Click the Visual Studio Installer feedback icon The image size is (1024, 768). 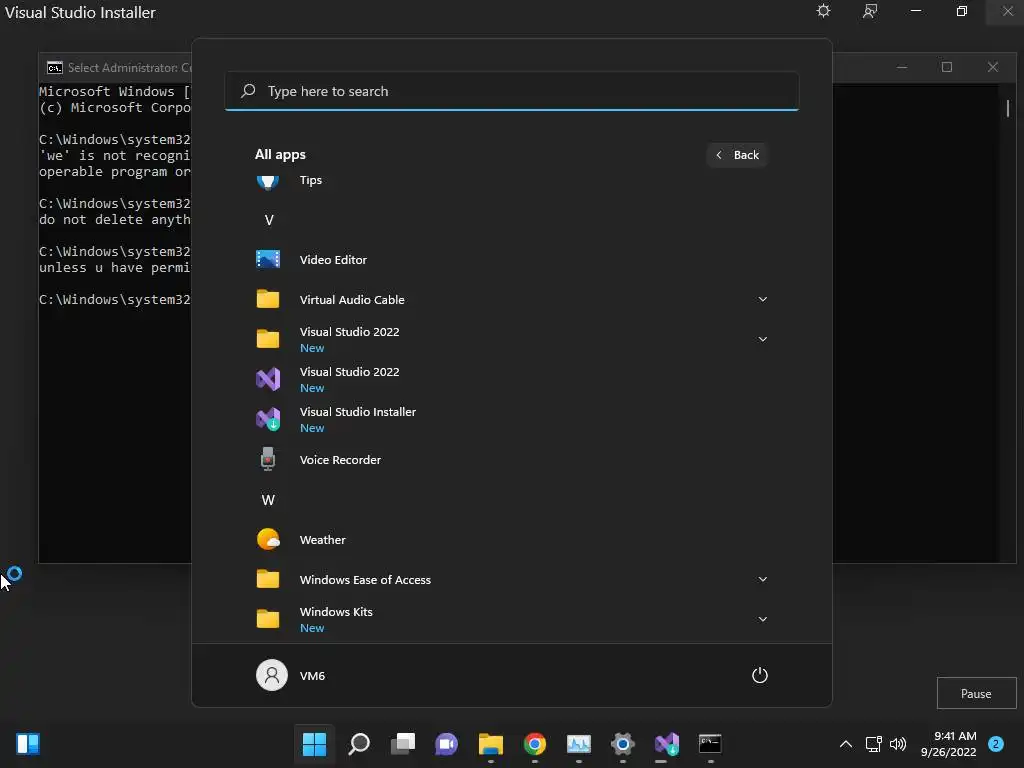click(x=870, y=11)
